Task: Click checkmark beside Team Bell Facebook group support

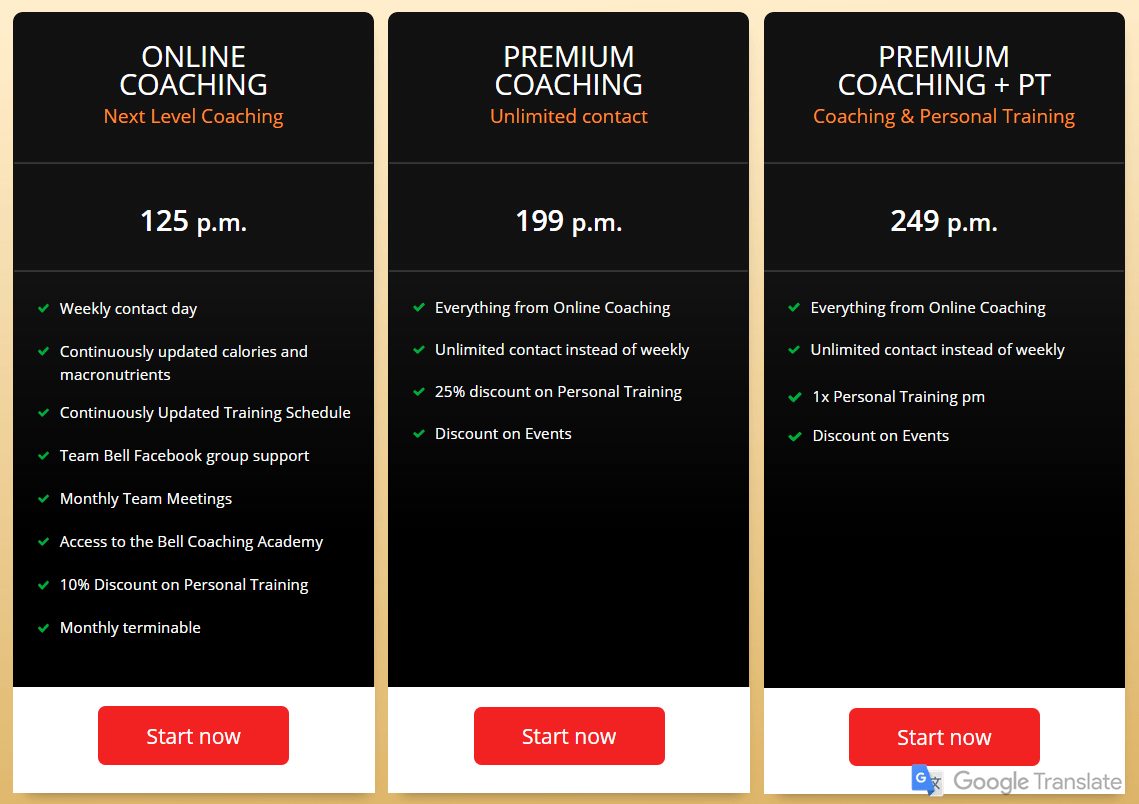Action: coord(43,455)
